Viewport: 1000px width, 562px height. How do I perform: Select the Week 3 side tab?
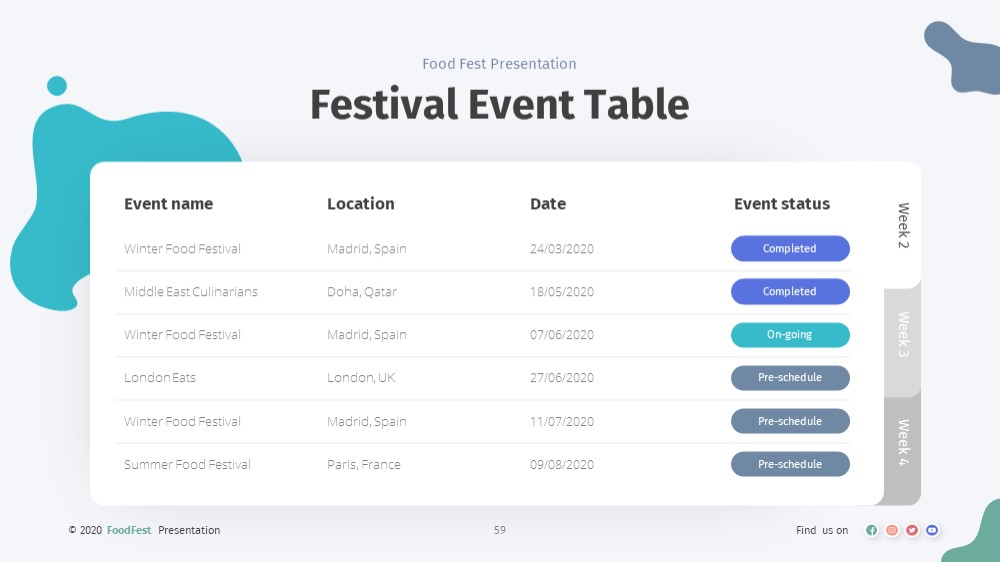[x=903, y=334]
